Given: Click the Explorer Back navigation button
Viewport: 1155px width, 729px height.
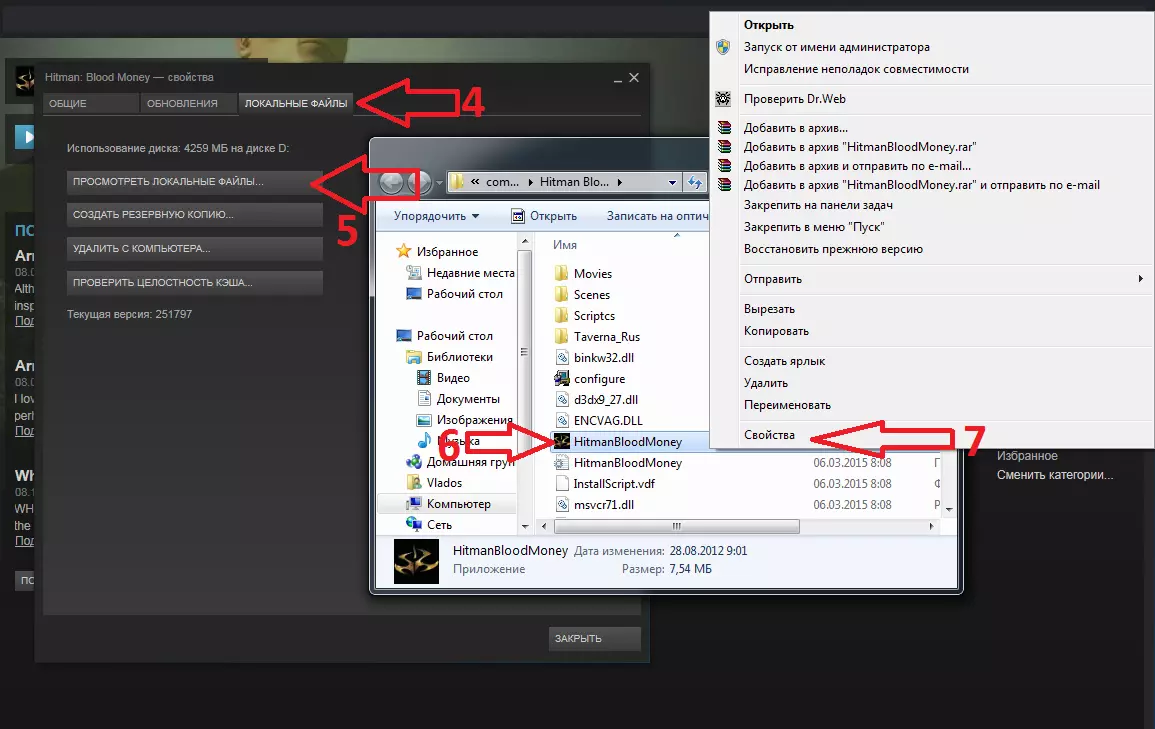Looking at the screenshot, I should 391,182.
